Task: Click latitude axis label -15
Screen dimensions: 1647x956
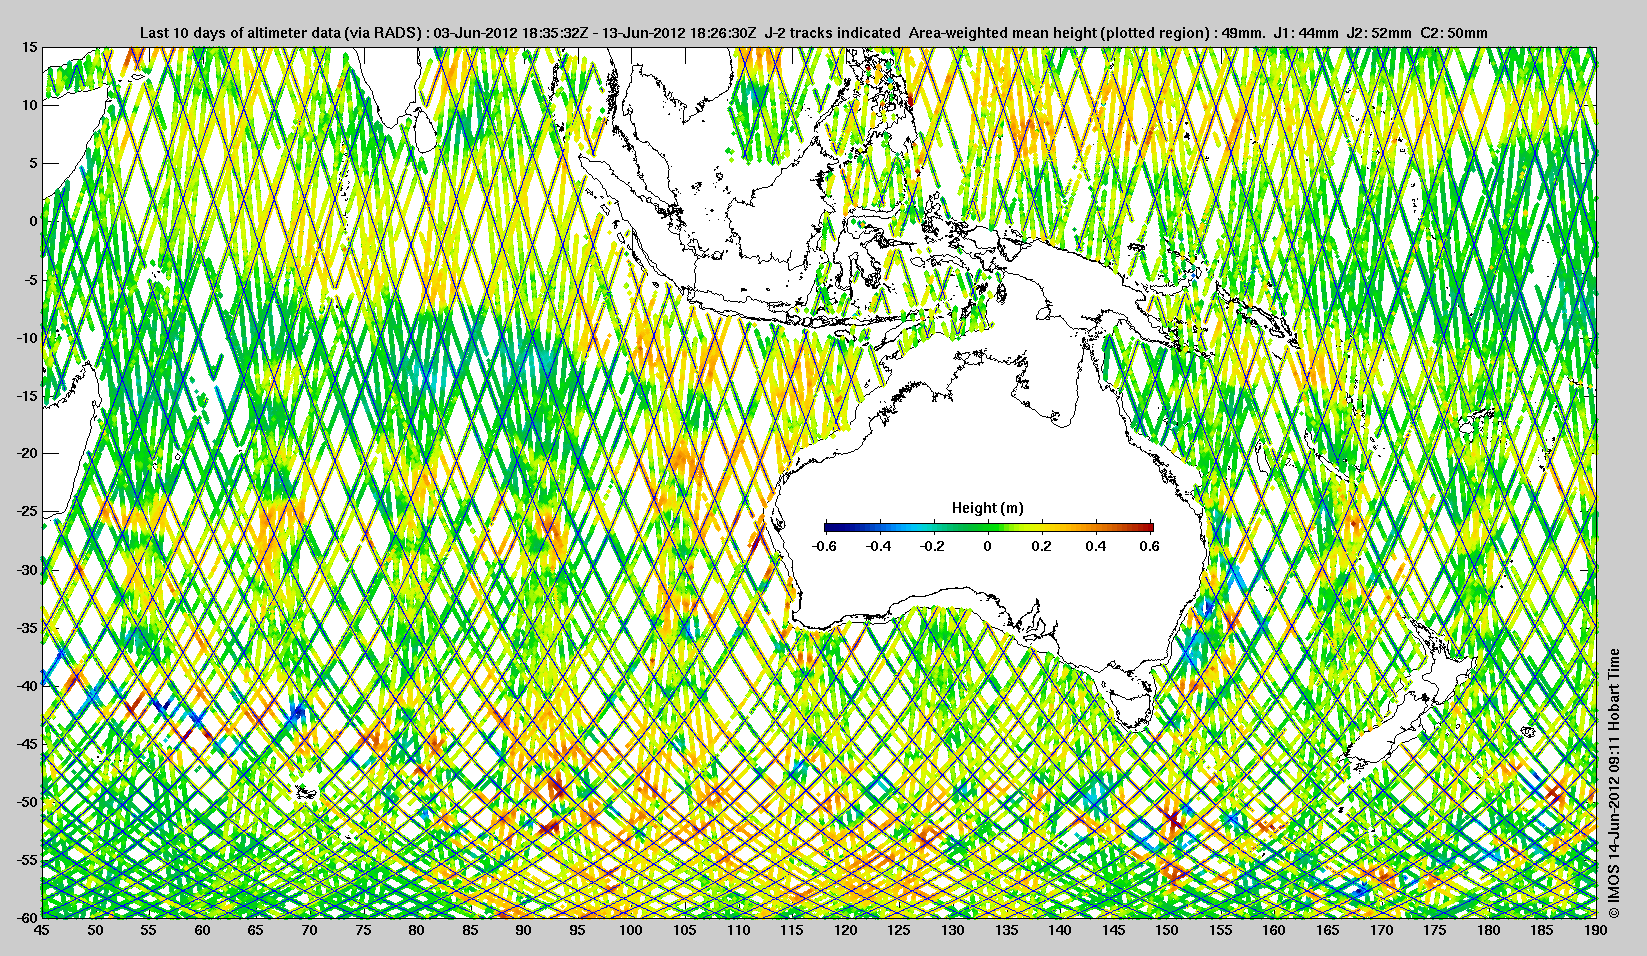Action: click(28, 396)
